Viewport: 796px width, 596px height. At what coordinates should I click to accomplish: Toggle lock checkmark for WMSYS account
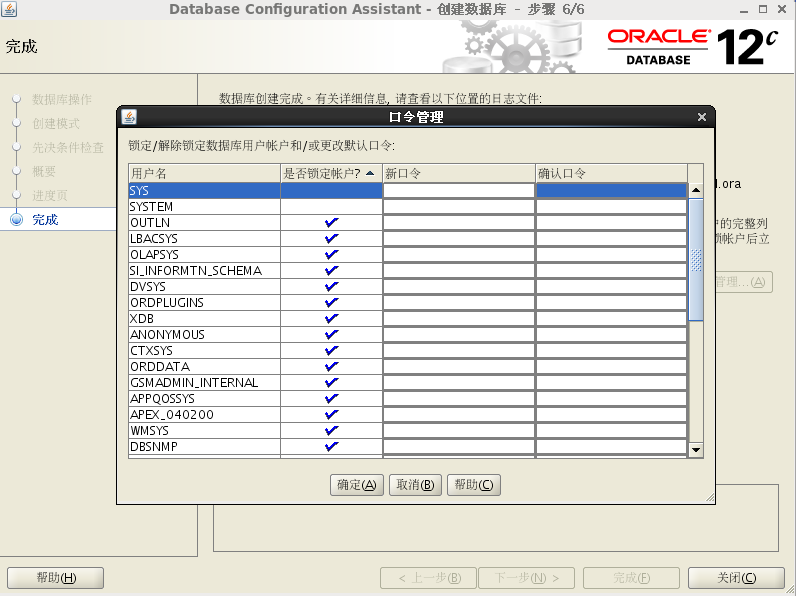point(331,431)
